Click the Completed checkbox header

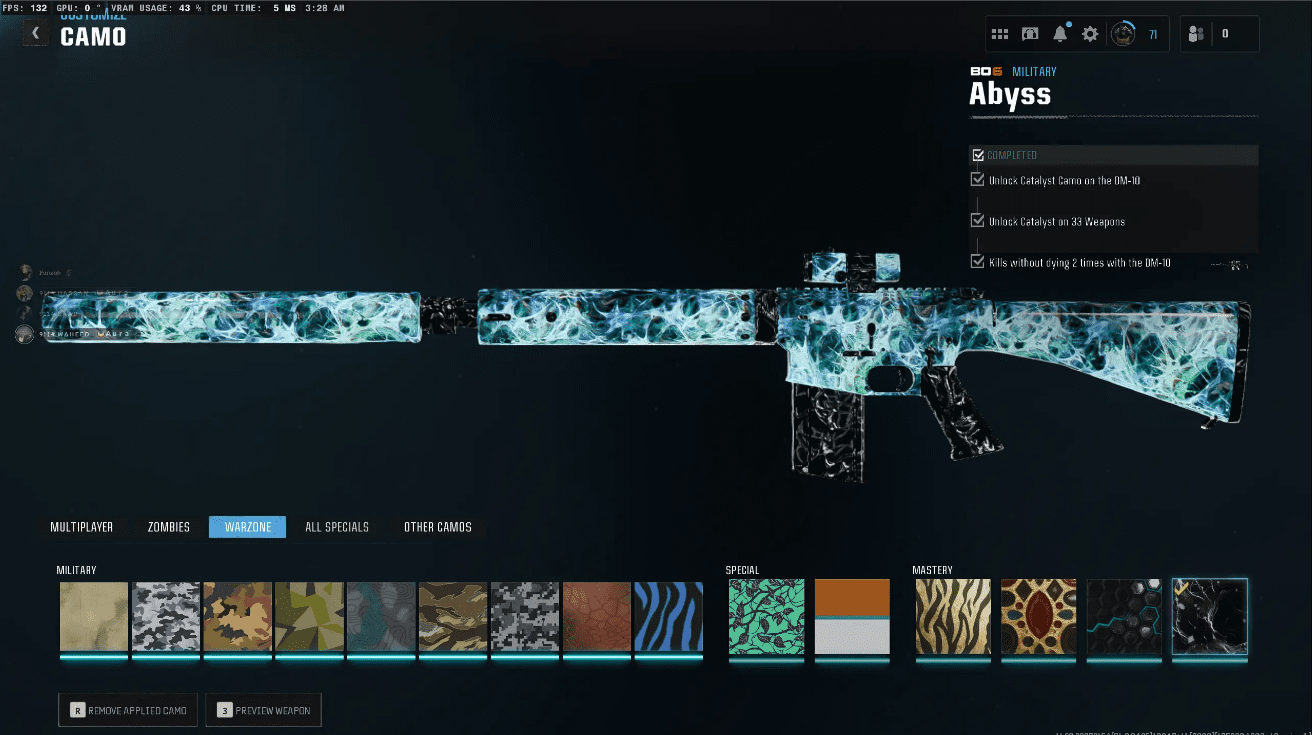977,155
